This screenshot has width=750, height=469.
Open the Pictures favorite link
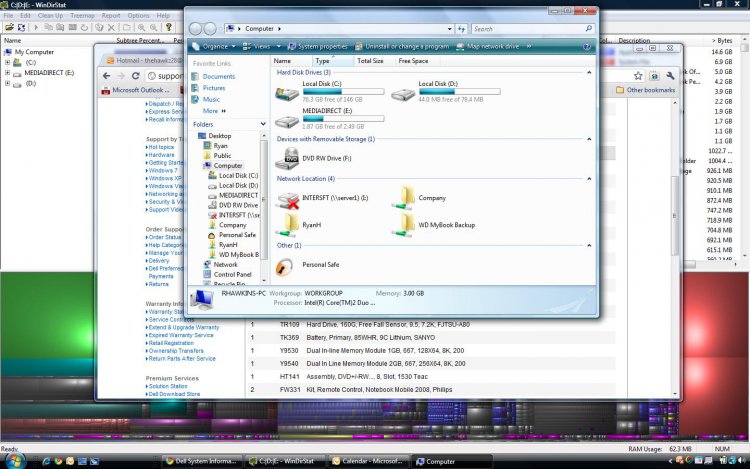213,88
